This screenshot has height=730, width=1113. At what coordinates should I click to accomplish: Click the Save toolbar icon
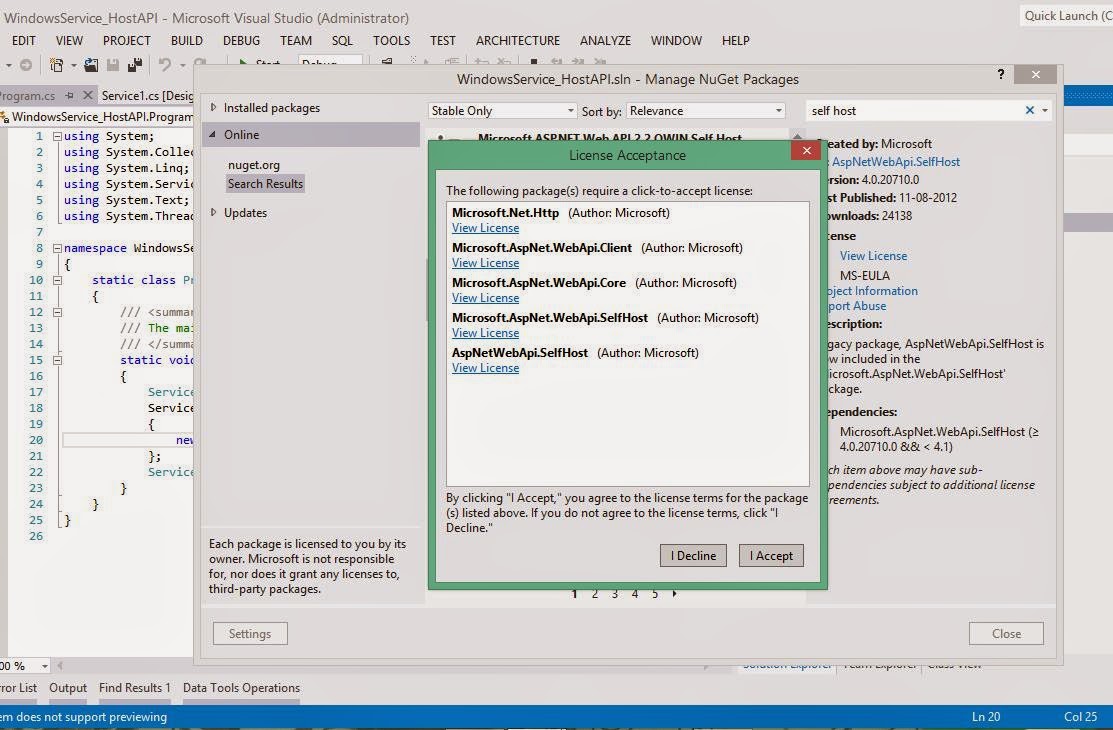[x=112, y=65]
